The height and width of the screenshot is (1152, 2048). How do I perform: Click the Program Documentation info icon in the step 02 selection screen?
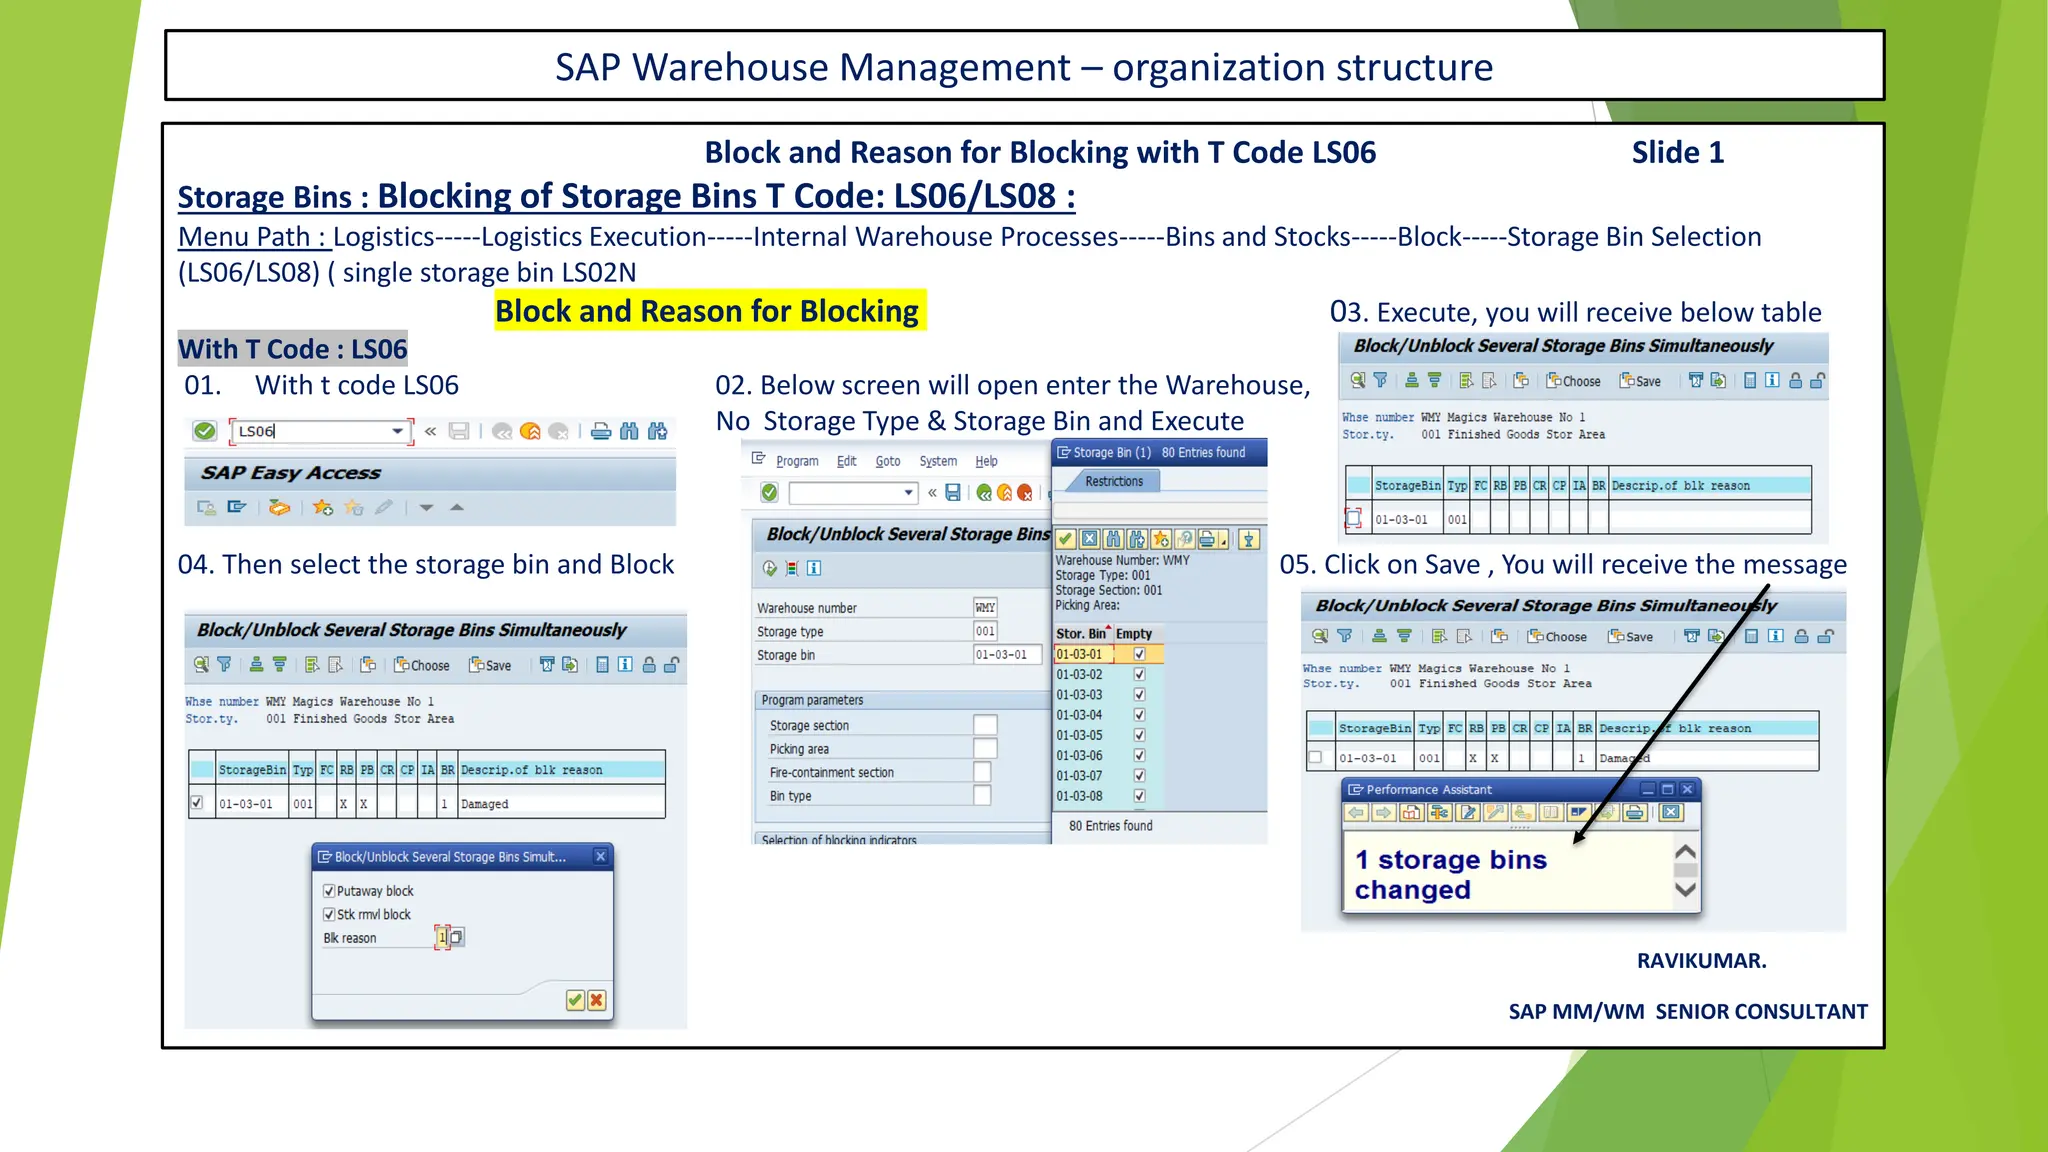tap(814, 568)
